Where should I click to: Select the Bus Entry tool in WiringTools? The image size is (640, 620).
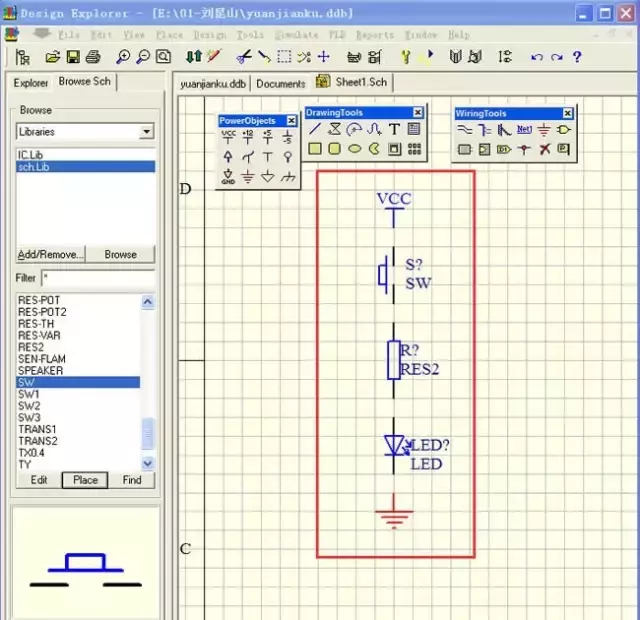pos(504,130)
